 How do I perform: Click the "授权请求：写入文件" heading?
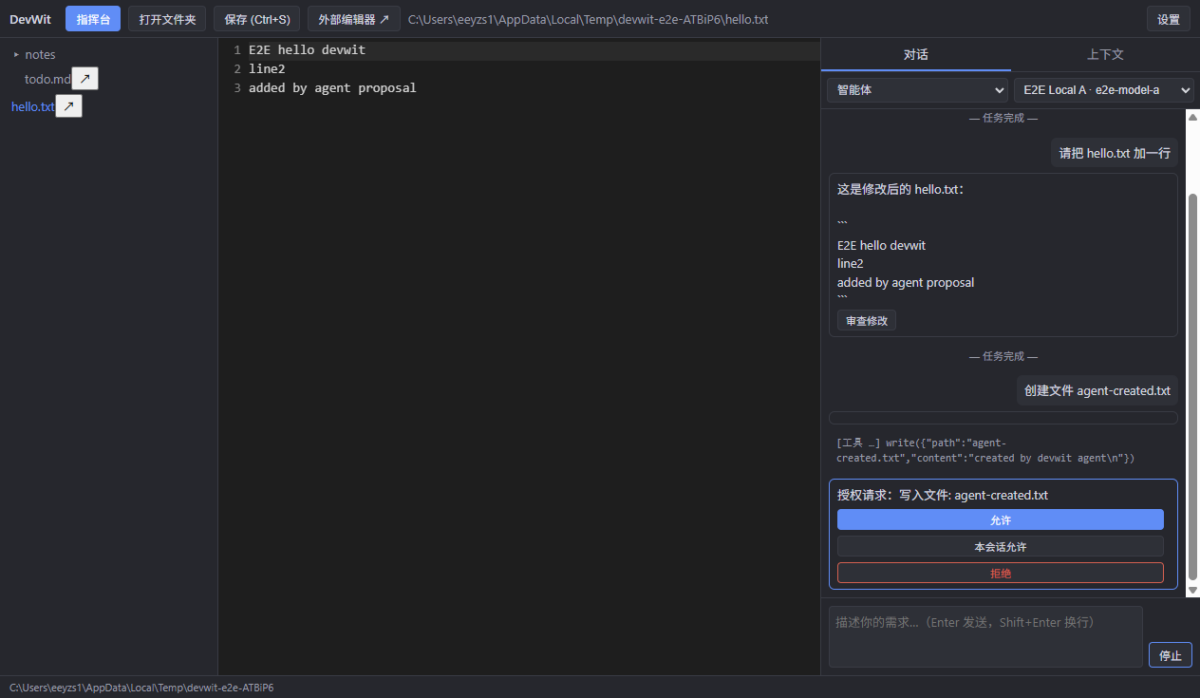tap(942, 495)
